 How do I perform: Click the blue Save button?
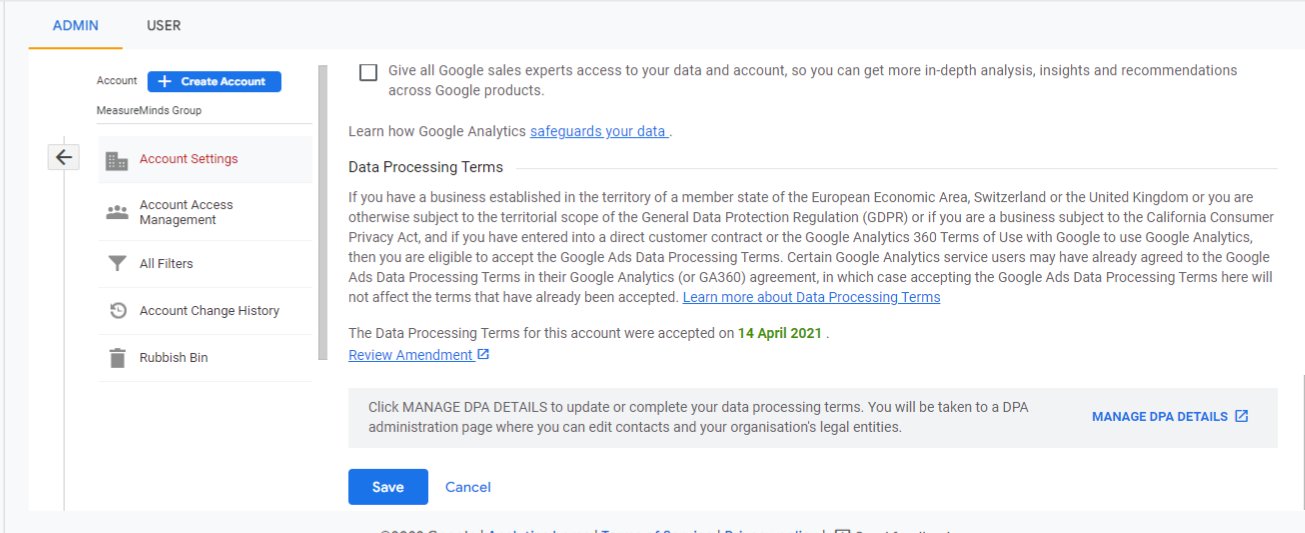(x=388, y=487)
